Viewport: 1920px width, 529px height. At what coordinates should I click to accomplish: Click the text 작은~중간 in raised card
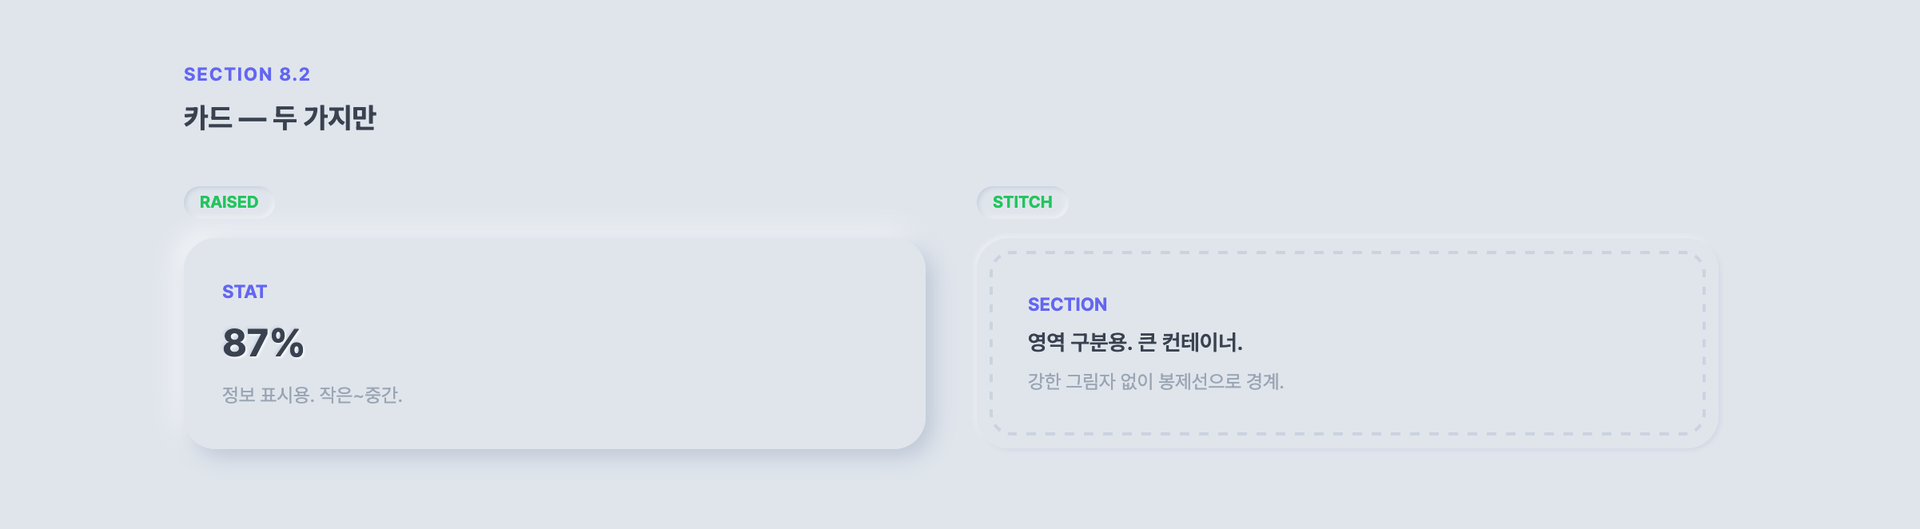[x=360, y=395]
